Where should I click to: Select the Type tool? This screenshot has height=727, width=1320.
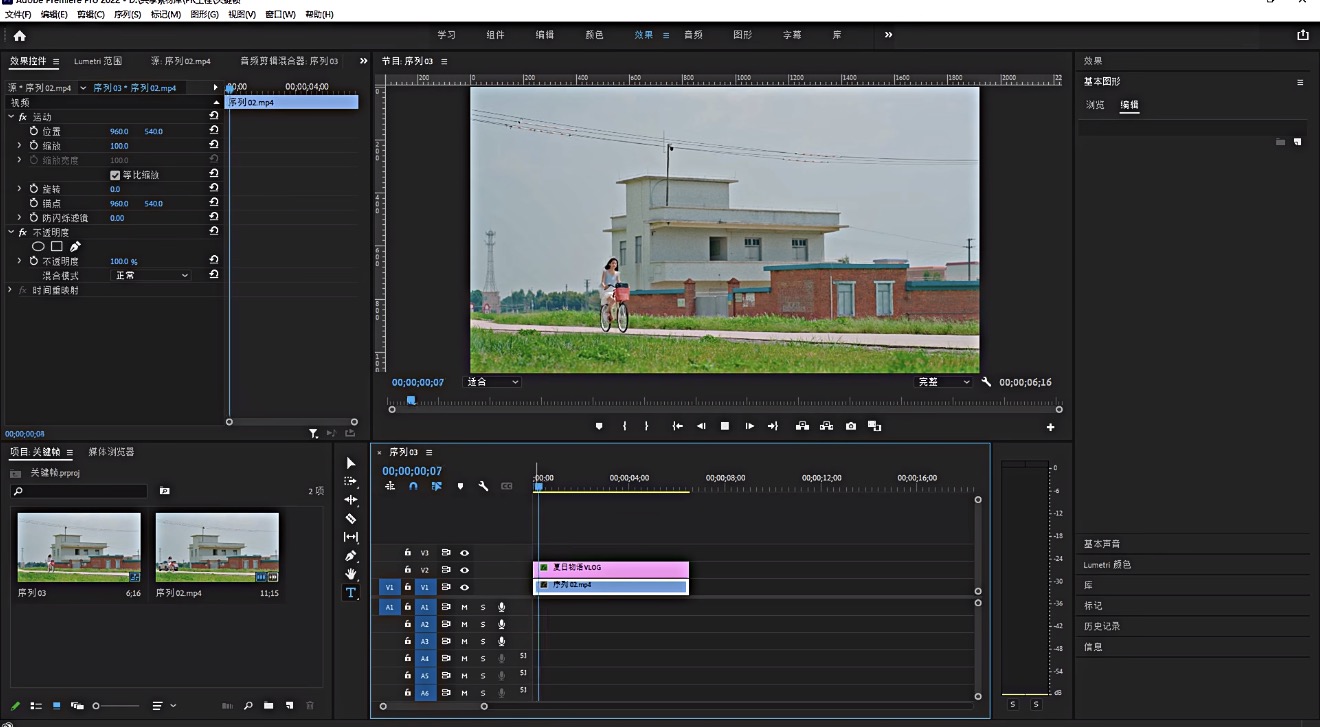350,592
